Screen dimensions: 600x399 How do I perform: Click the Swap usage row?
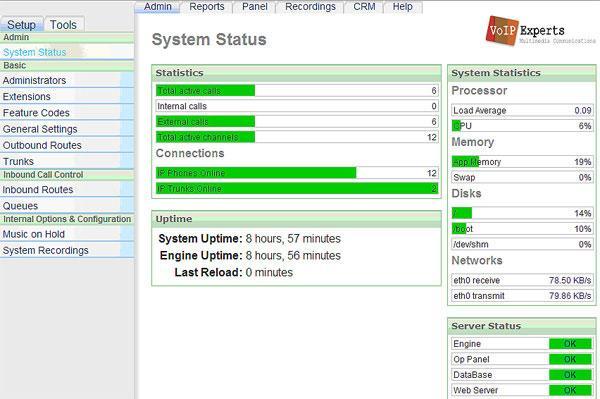522,178
